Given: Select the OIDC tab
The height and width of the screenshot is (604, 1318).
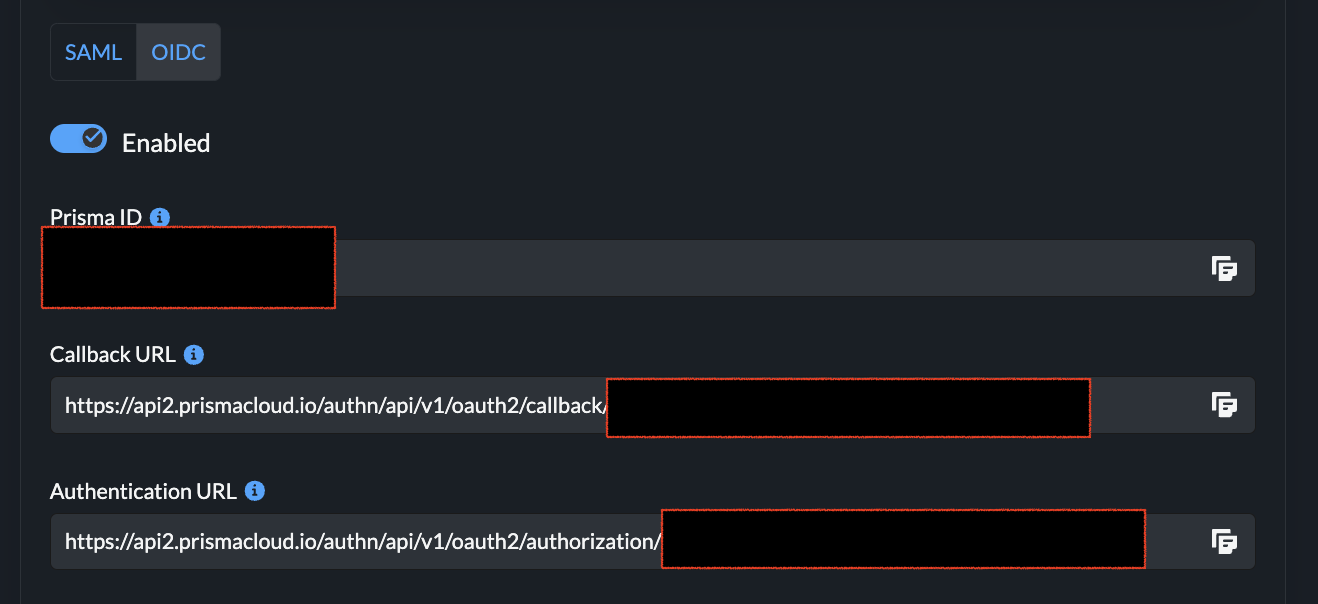Looking at the screenshot, I should point(178,52).
